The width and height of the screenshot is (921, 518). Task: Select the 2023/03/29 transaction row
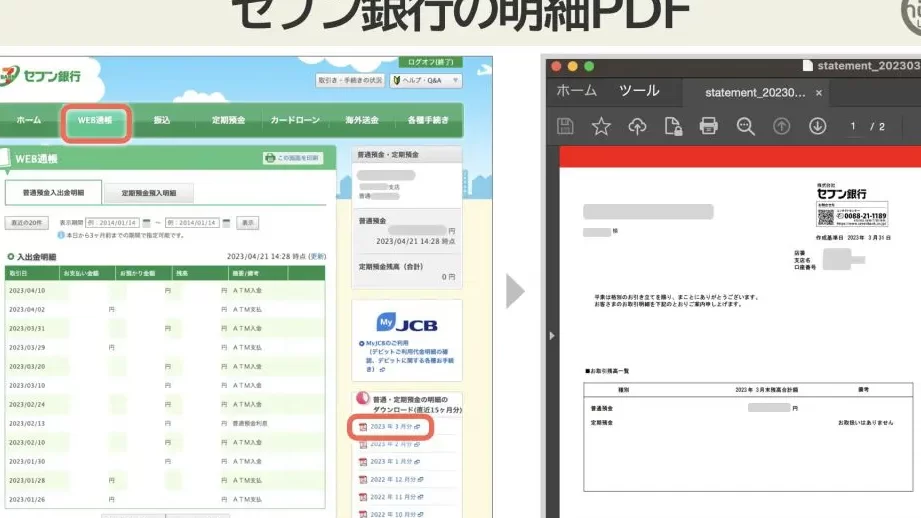tap(165, 348)
